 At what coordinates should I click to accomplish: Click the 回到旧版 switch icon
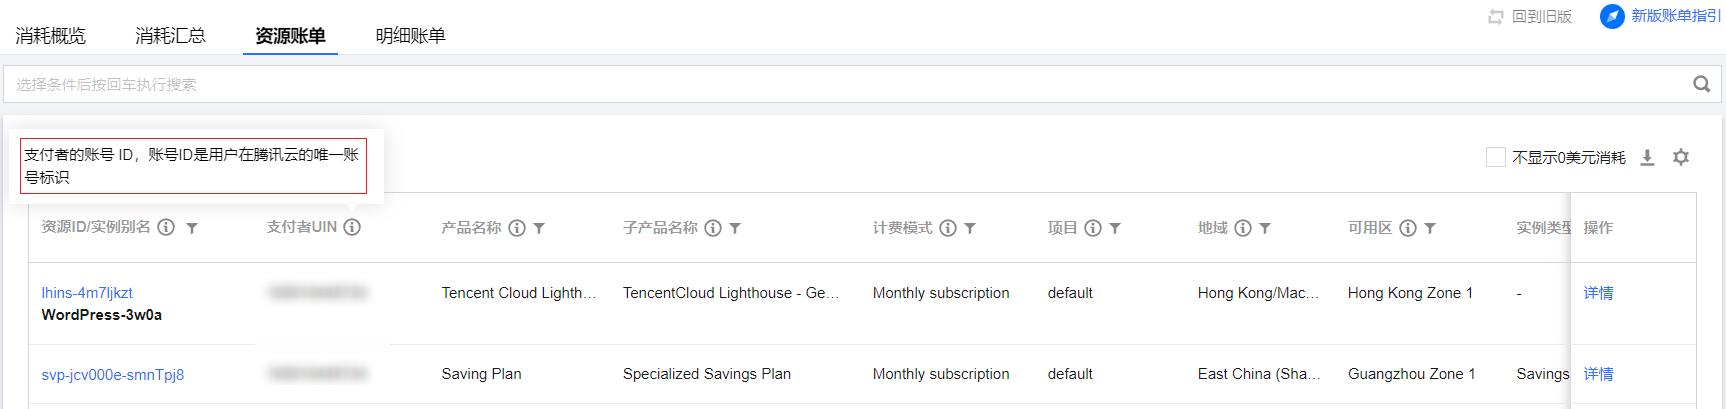coord(1496,17)
